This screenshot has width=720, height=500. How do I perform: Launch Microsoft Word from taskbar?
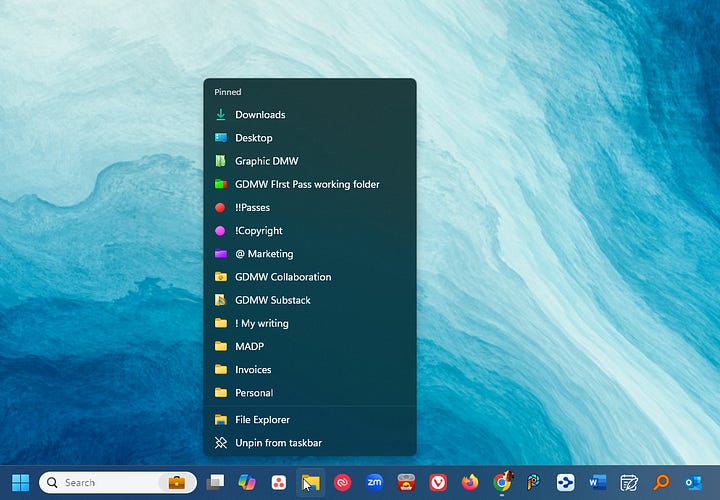pyautogui.click(x=597, y=483)
